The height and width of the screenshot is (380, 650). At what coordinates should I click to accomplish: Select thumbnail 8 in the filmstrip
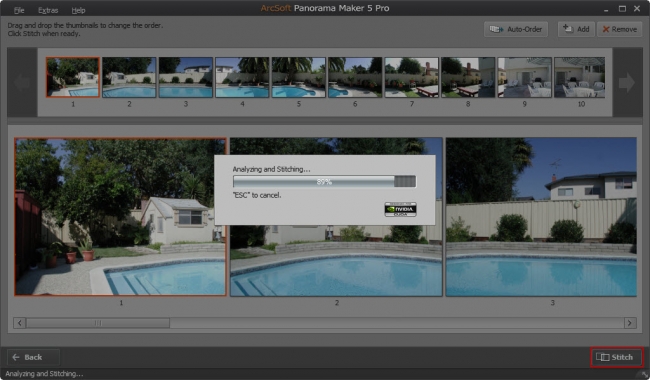coord(468,77)
